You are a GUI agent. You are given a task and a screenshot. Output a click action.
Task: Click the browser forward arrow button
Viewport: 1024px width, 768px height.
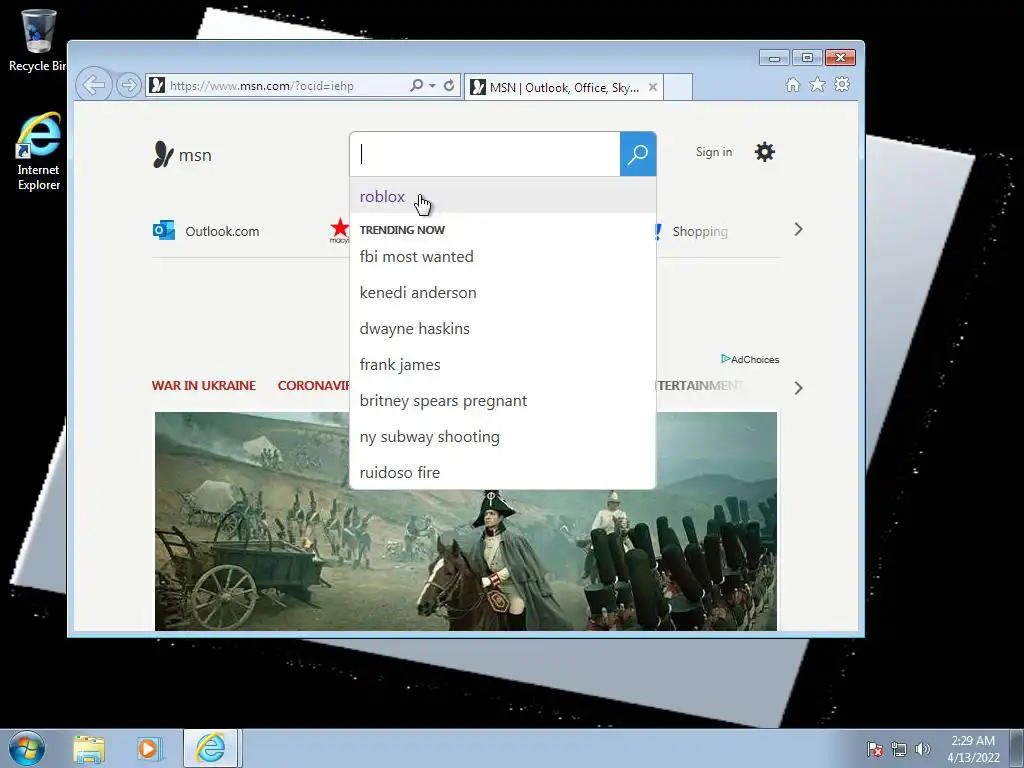pos(129,86)
